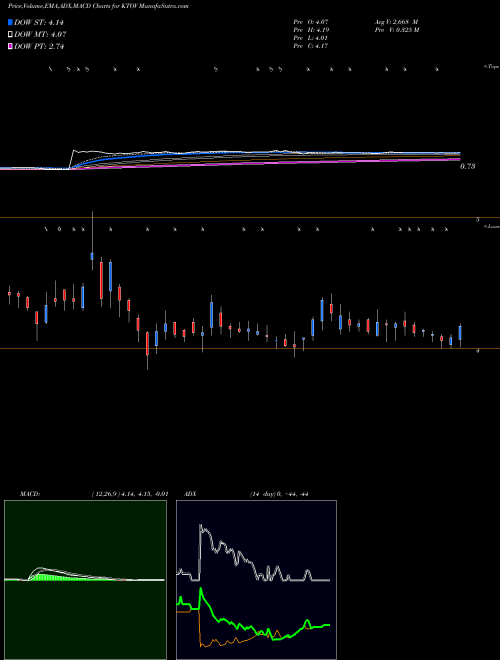Viewport: 500px width, 660px height.
Task: Click the '<Lows' marker label
Action: tap(491, 226)
